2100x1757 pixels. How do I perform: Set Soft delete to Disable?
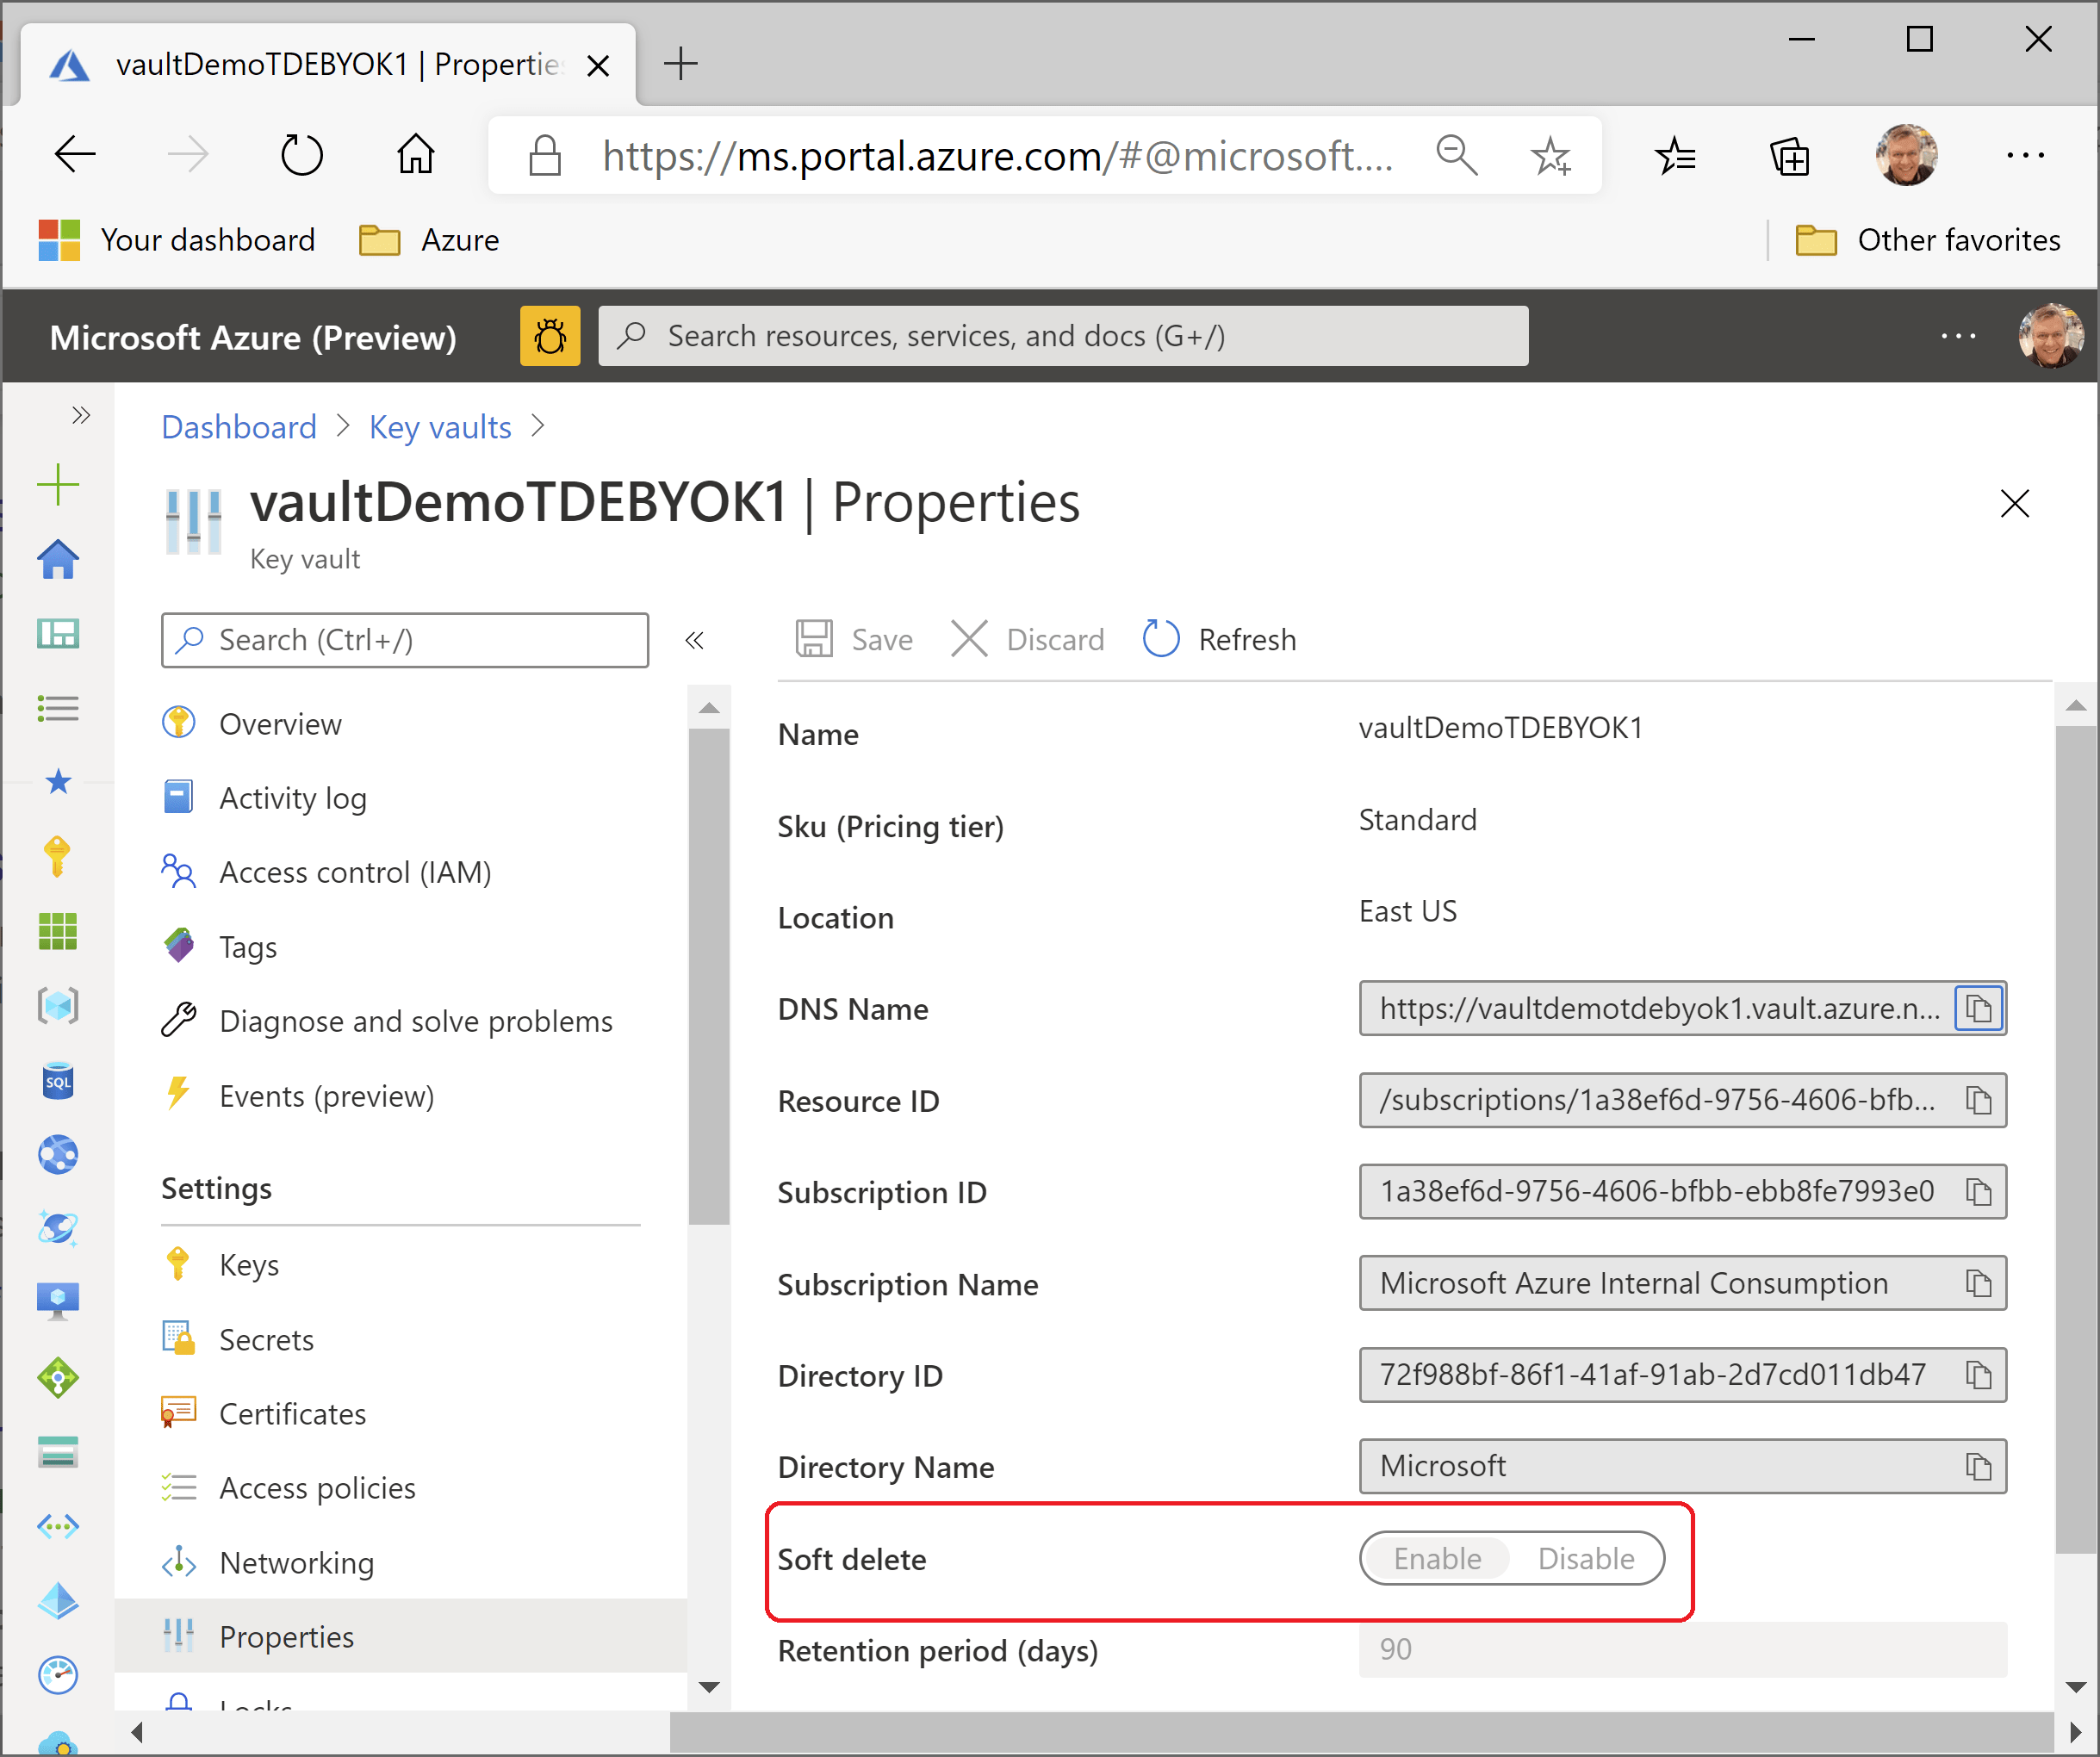[x=1585, y=1558]
